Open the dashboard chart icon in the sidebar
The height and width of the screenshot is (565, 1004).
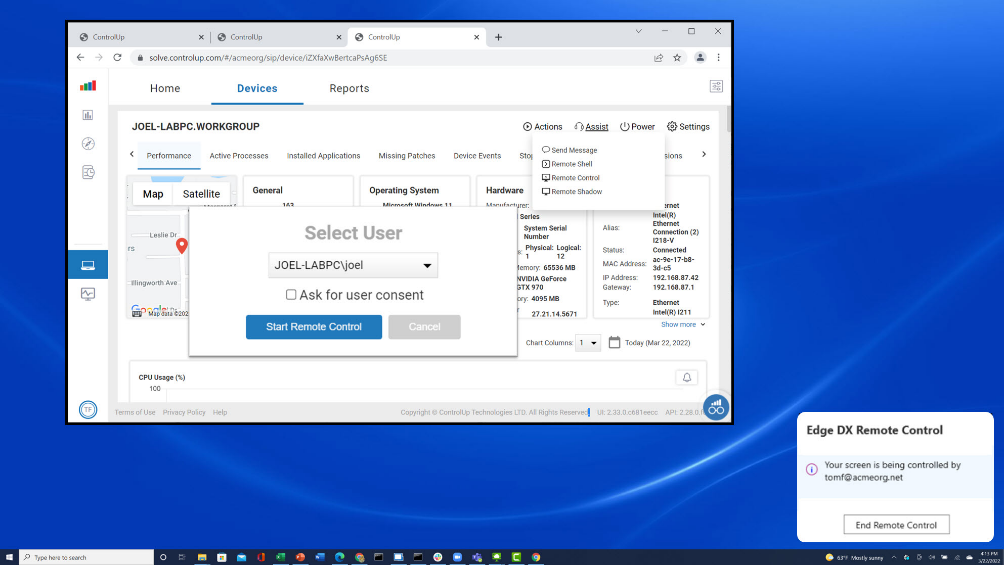click(x=88, y=115)
